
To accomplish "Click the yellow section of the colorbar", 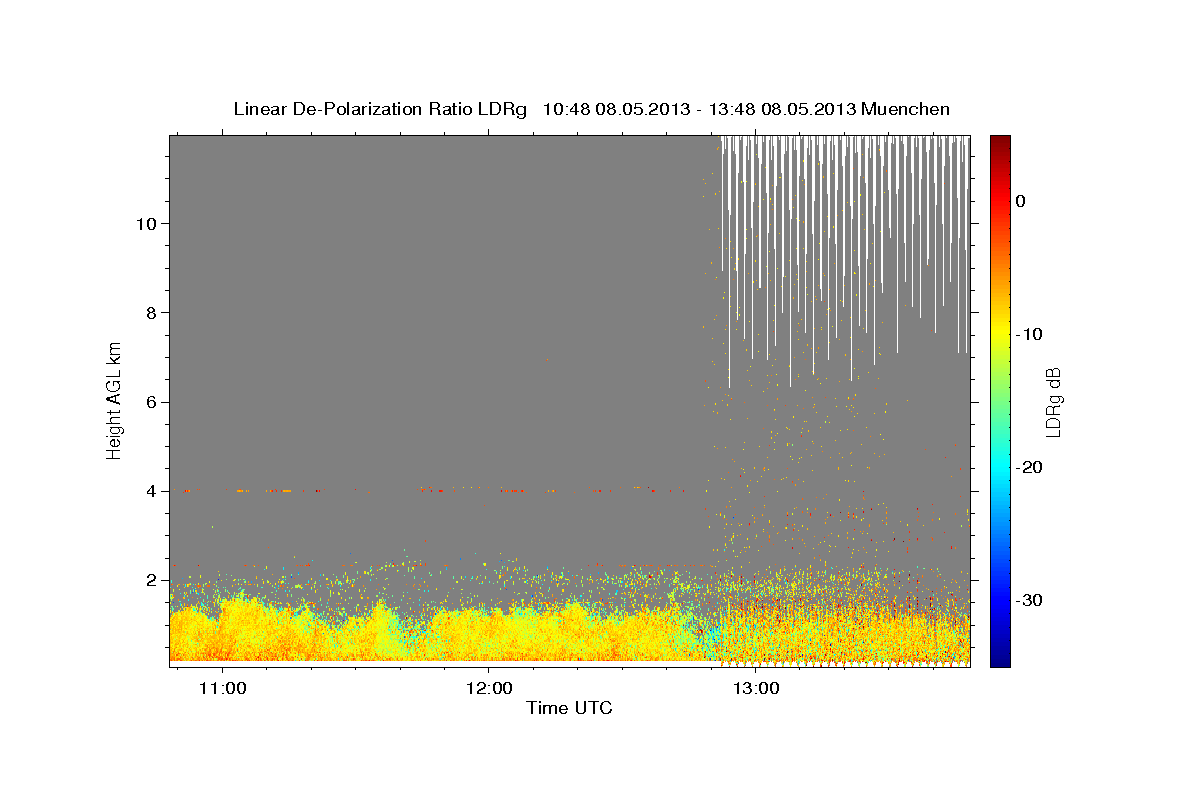I will 1000,330.
